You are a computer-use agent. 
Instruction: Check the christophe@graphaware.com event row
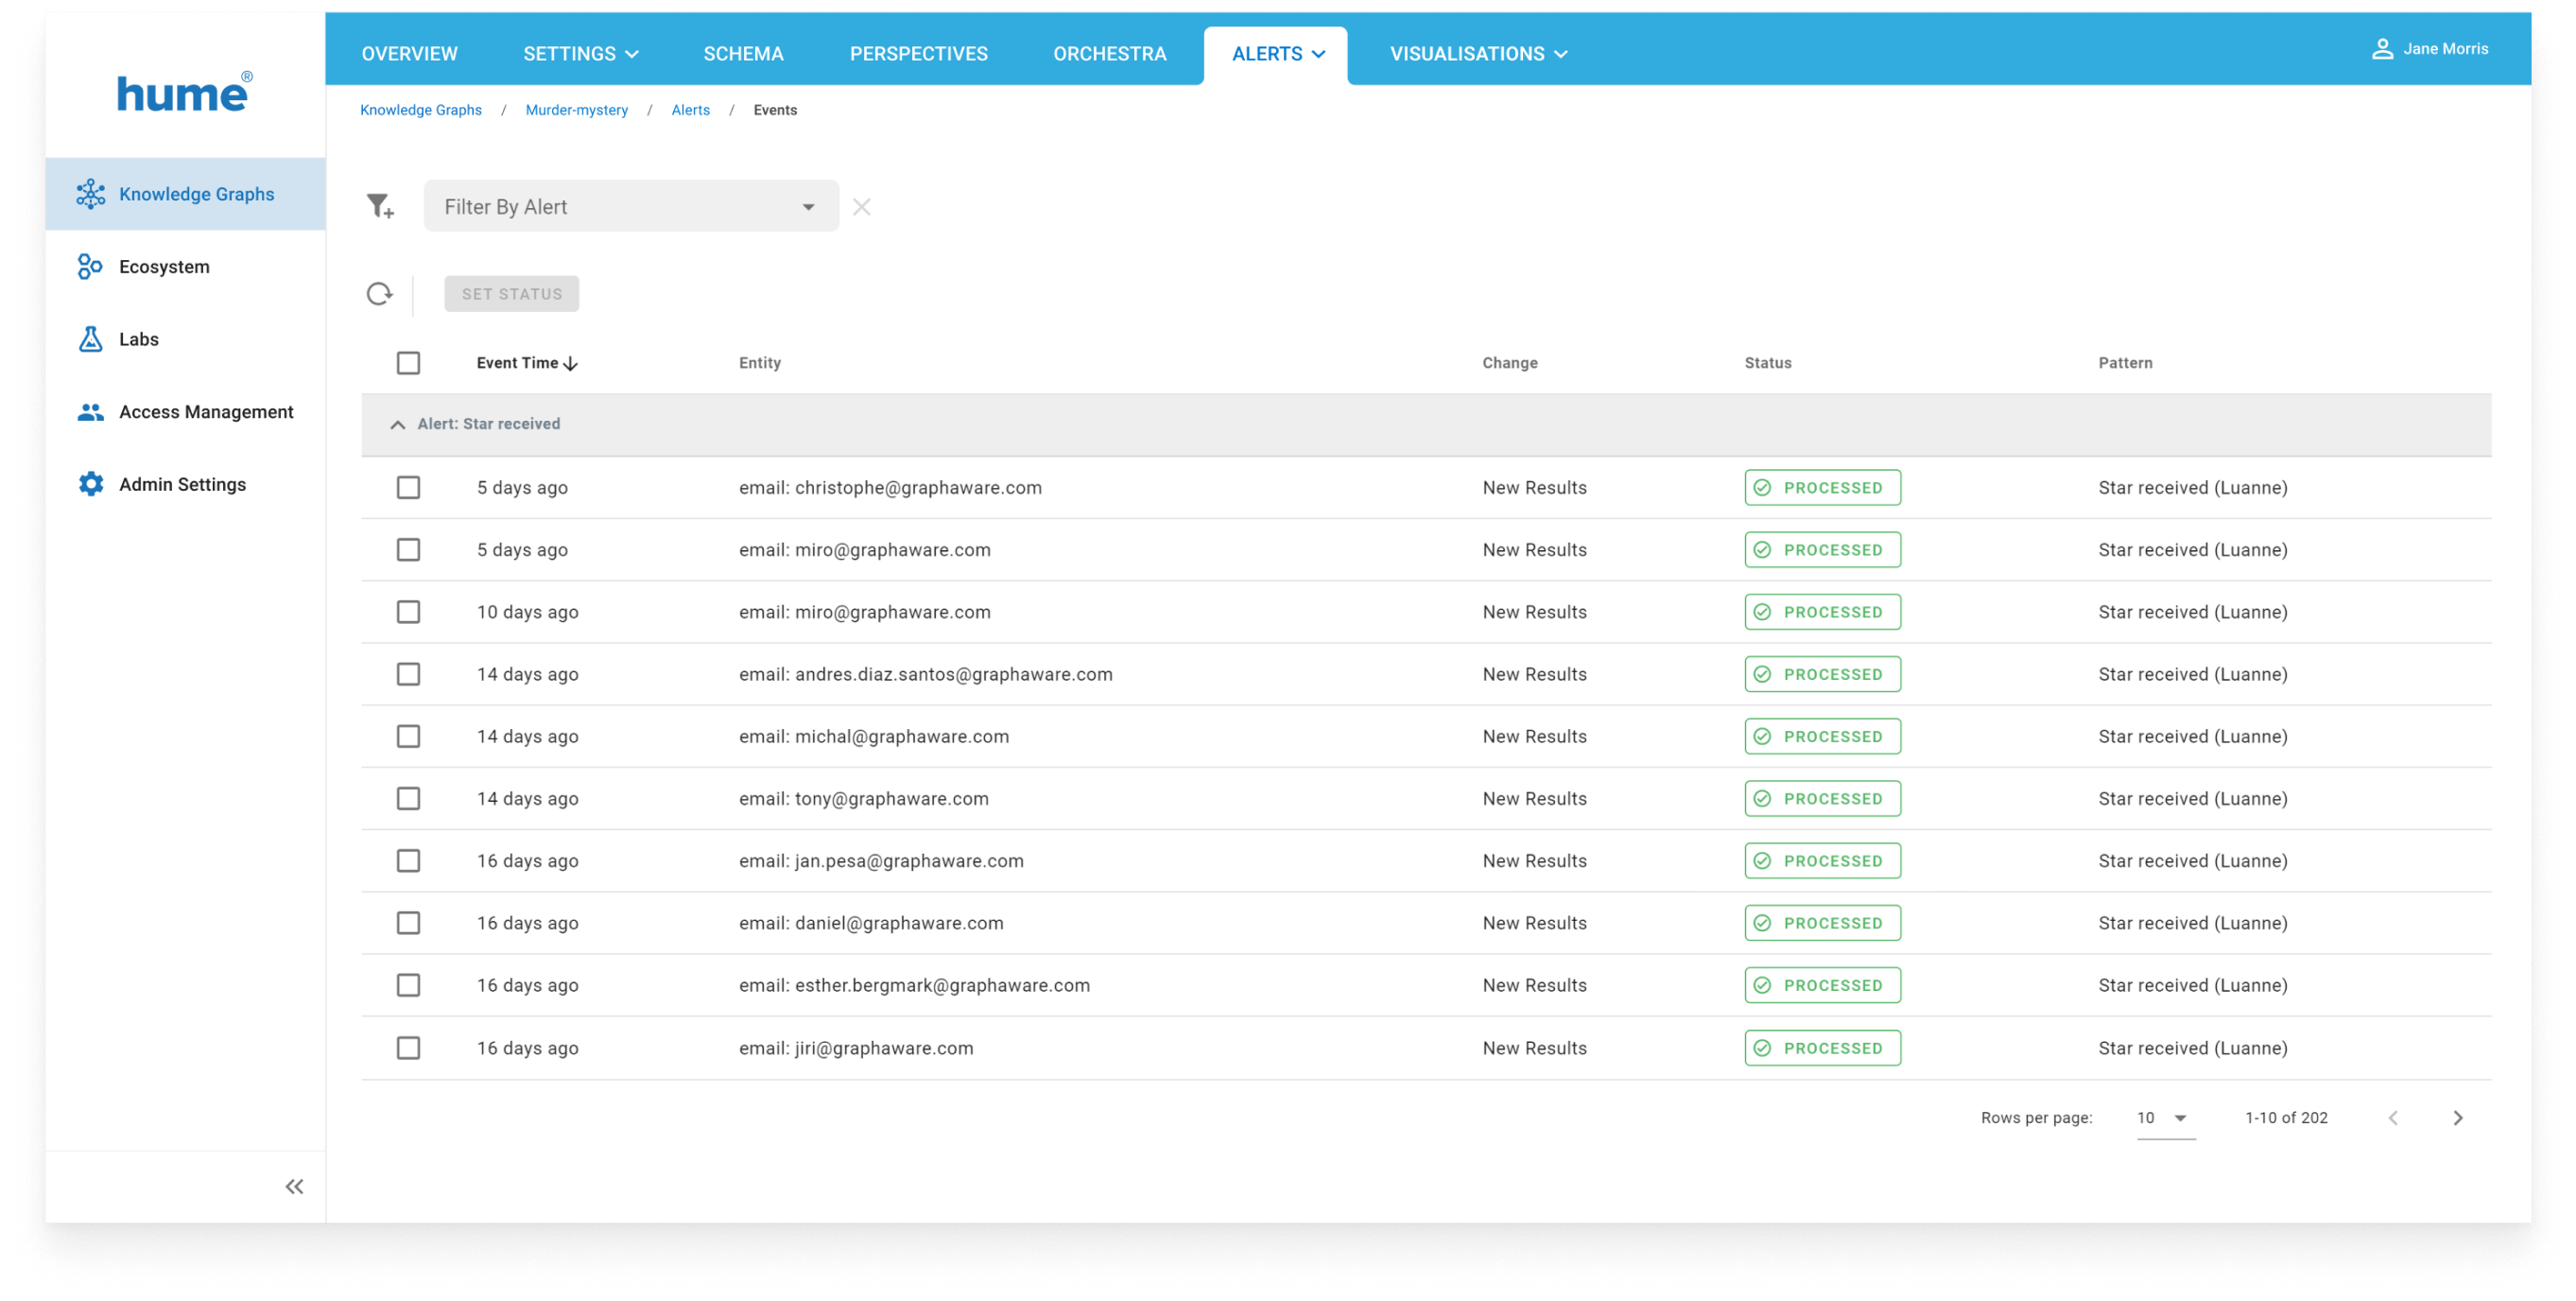click(x=408, y=488)
